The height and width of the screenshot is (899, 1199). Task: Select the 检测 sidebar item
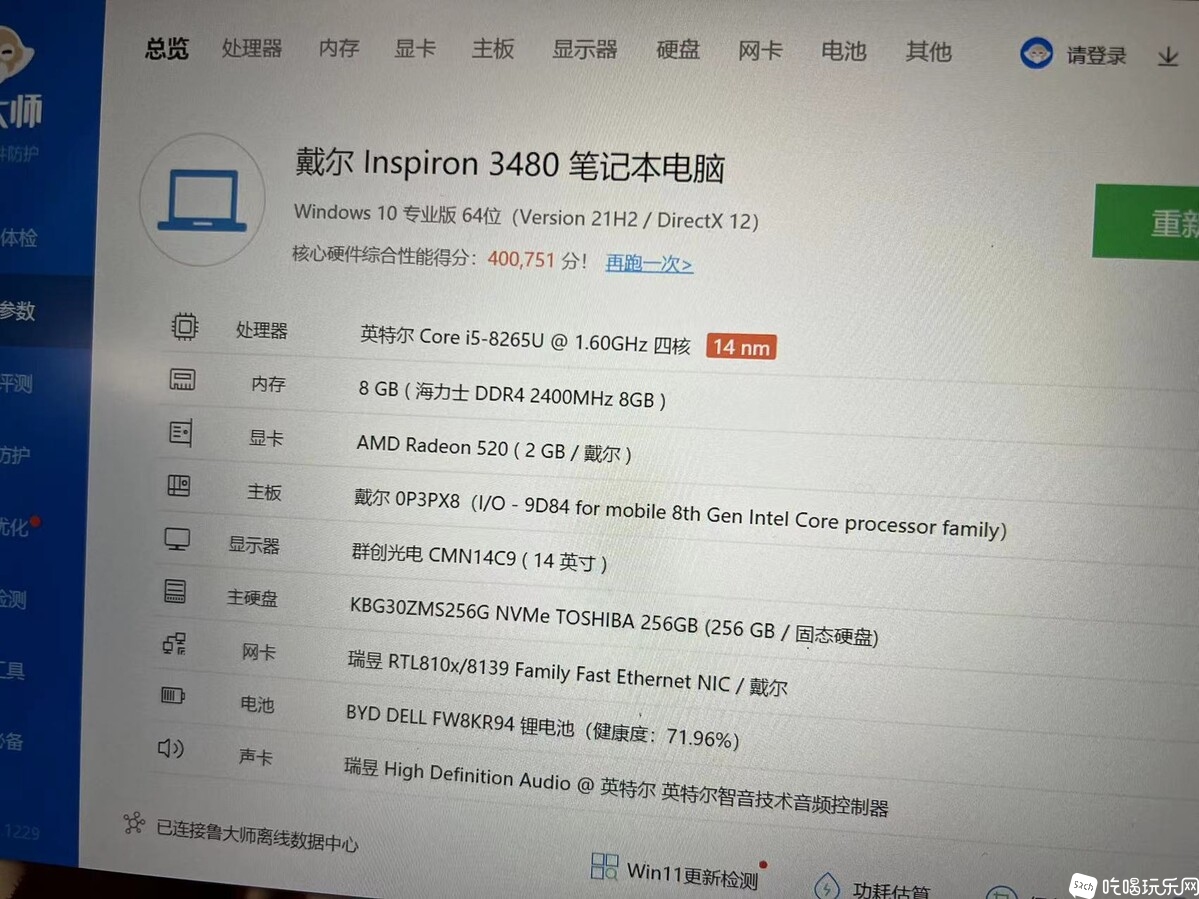pos(13,599)
